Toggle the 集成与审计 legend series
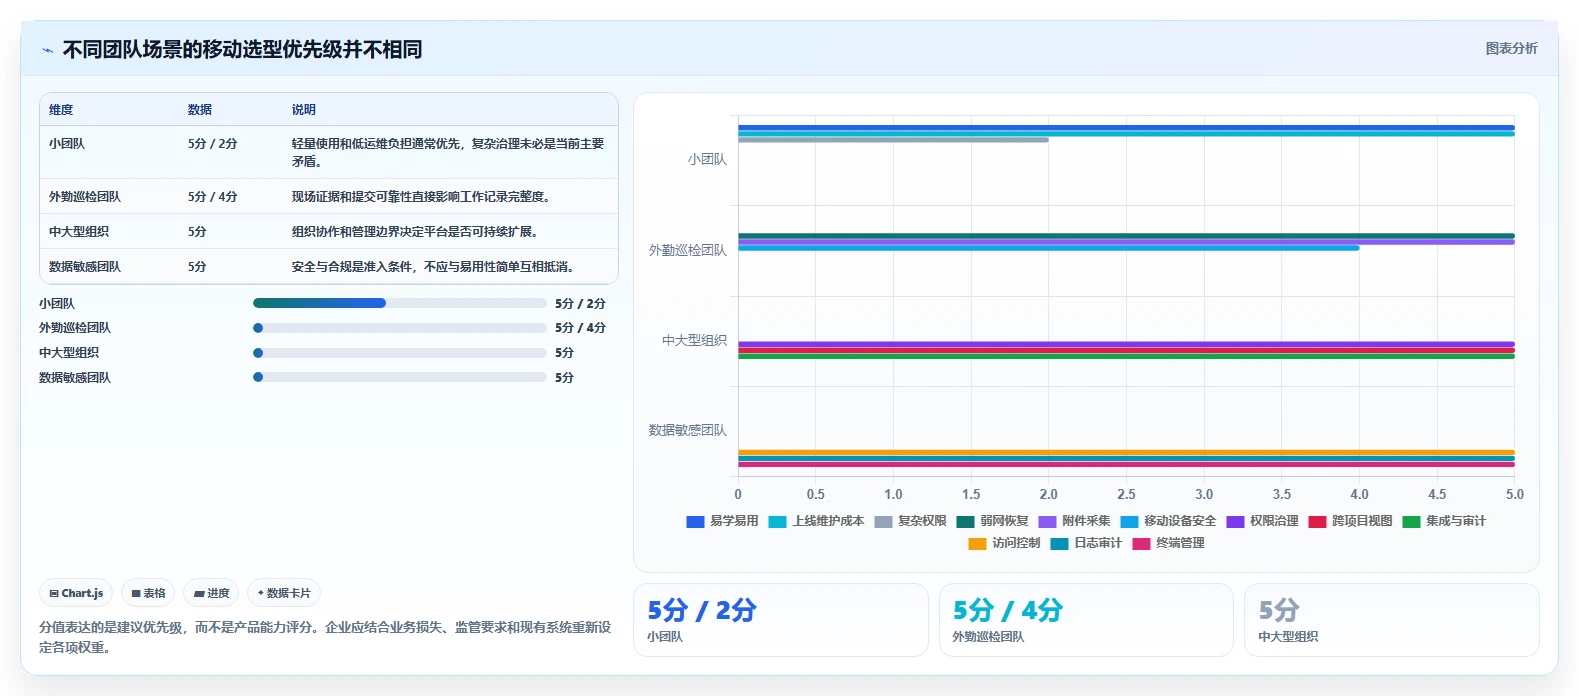Image resolution: width=1579 pixels, height=696 pixels. coord(1444,521)
